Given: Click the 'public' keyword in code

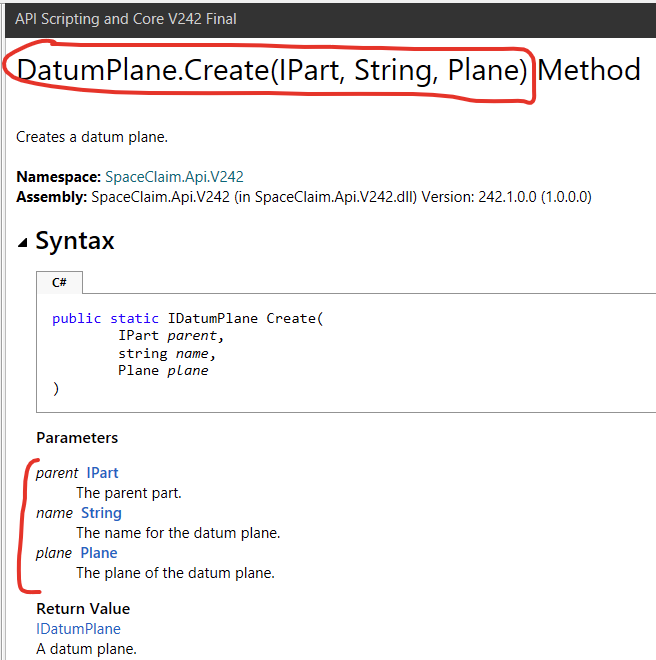Looking at the screenshot, I should pyautogui.click(x=77, y=319).
